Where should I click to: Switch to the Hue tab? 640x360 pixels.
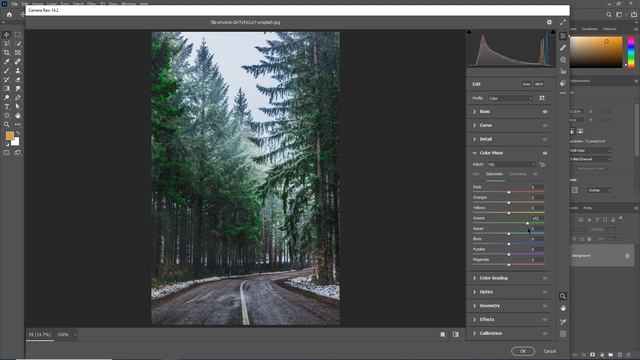click(x=476, y=174)
